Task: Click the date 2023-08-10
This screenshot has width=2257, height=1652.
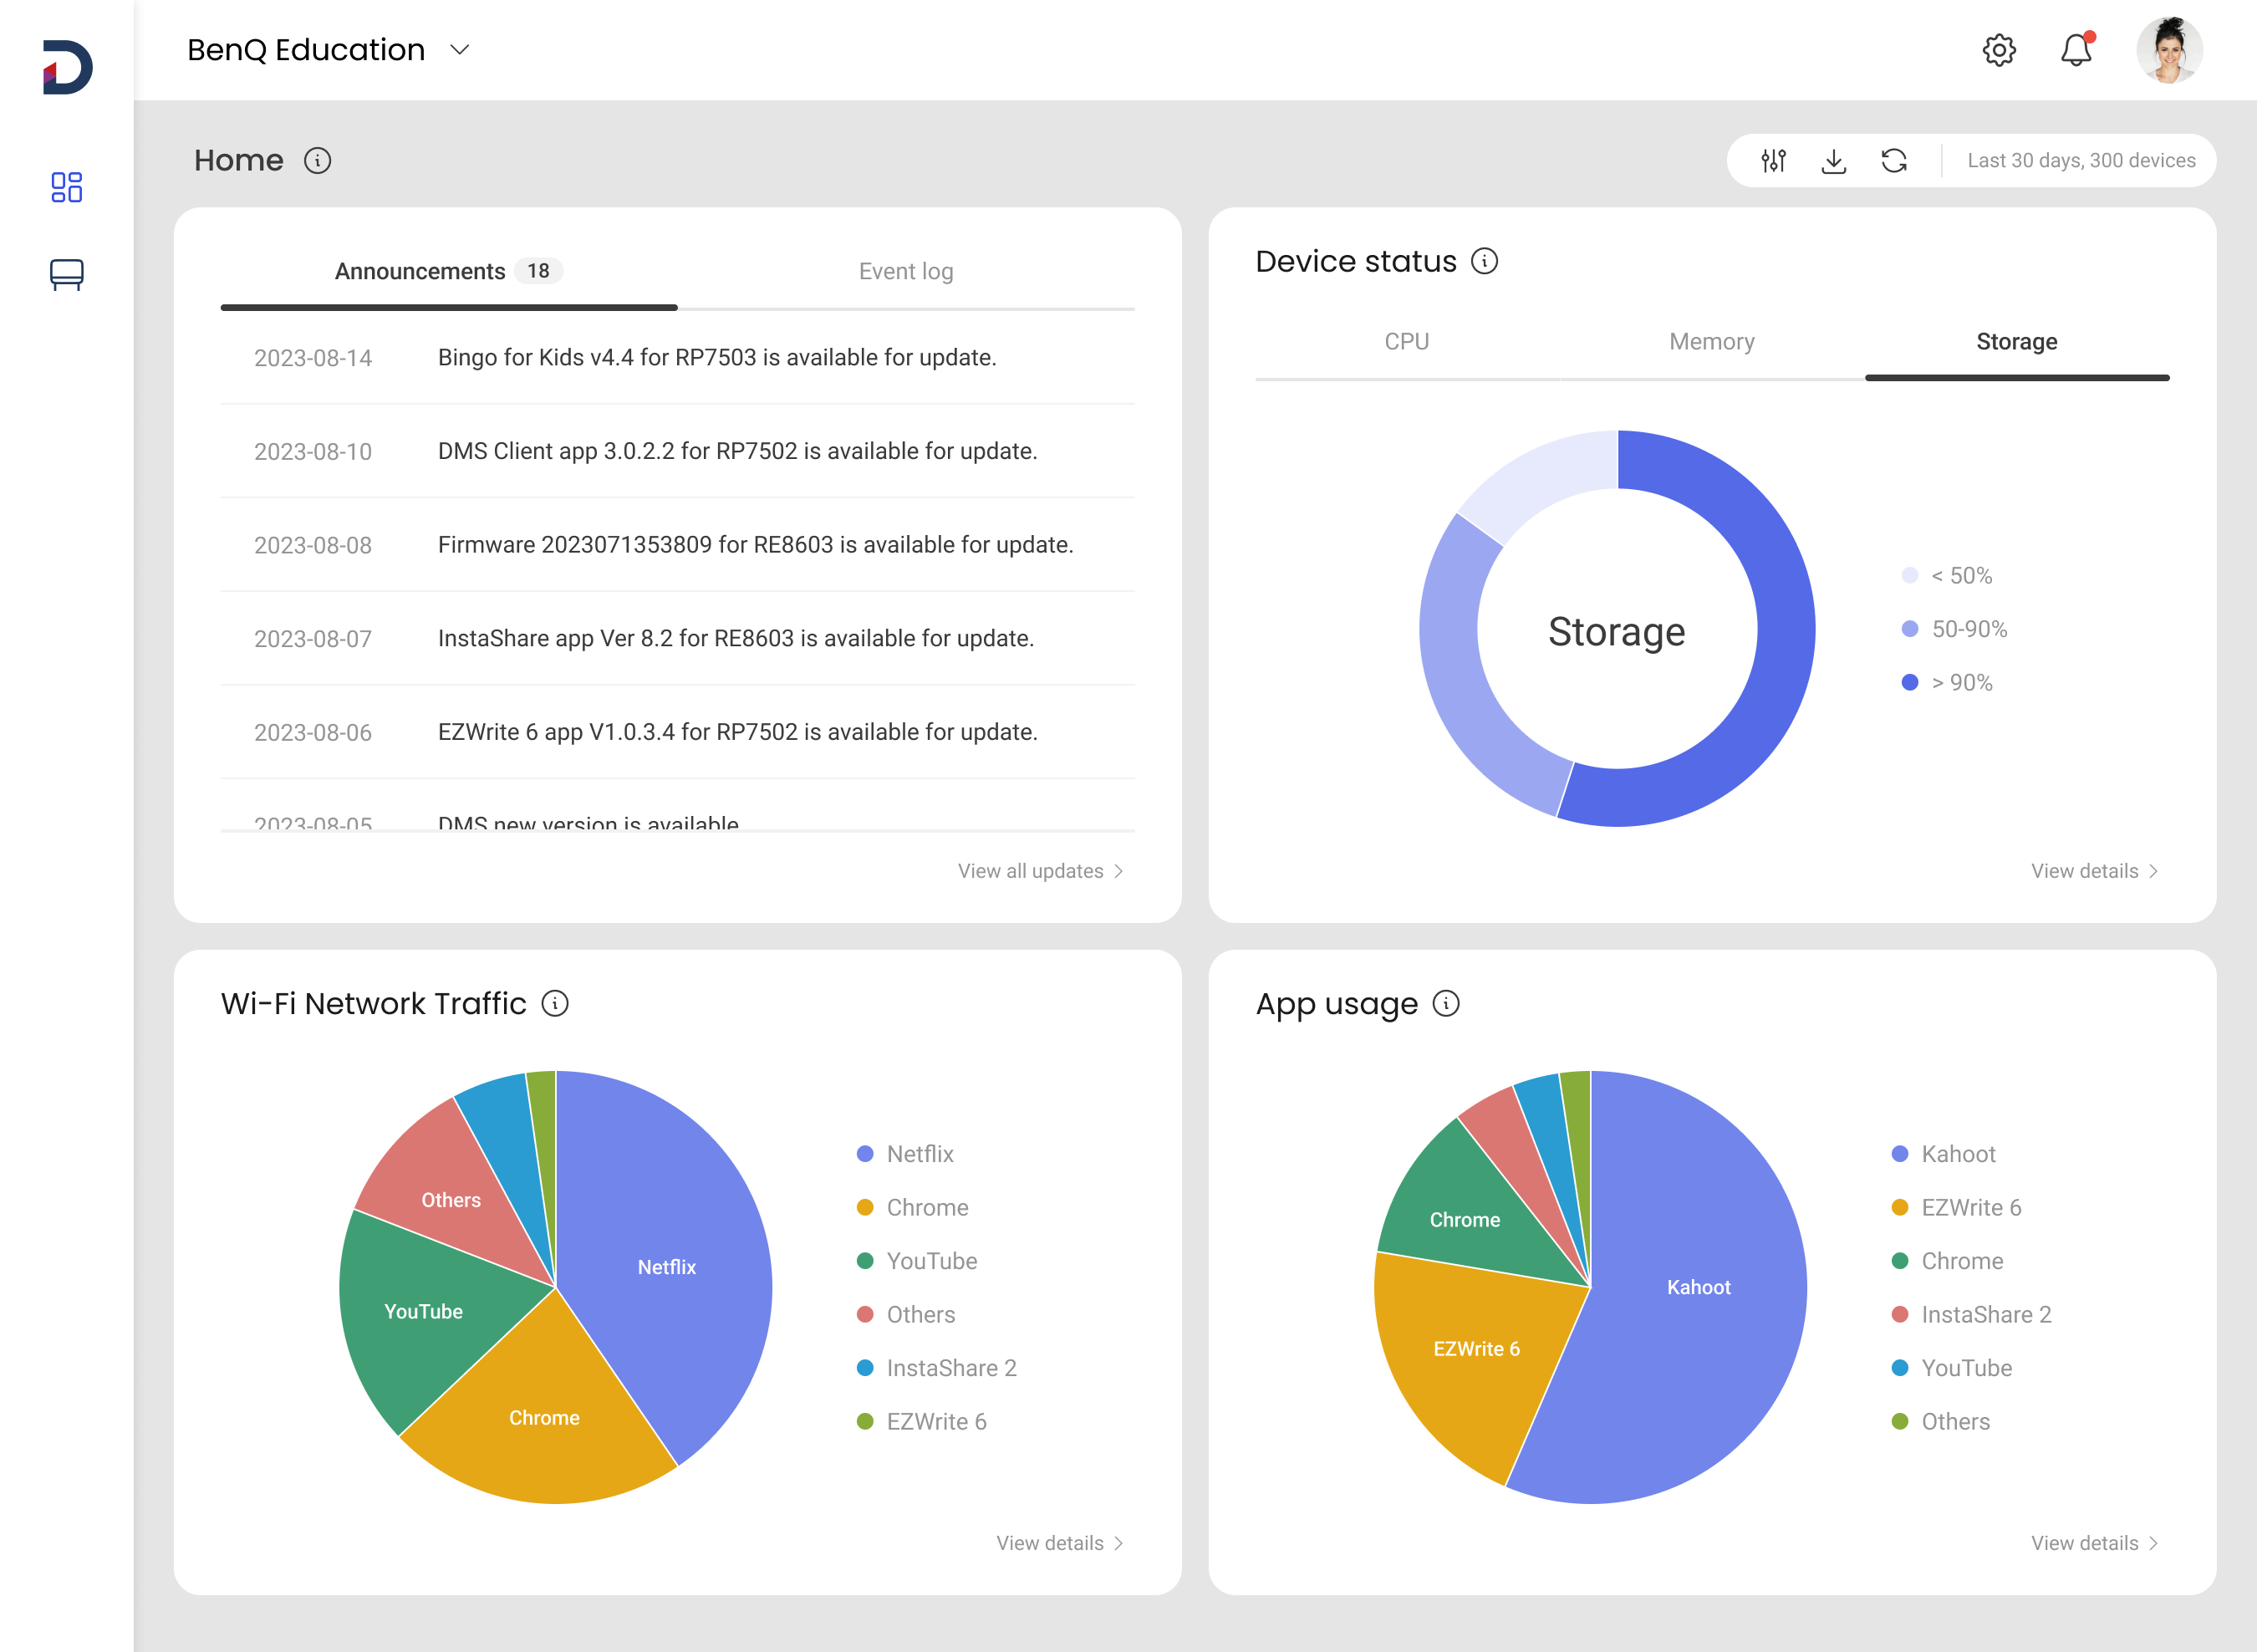Action: pos(313,452)
